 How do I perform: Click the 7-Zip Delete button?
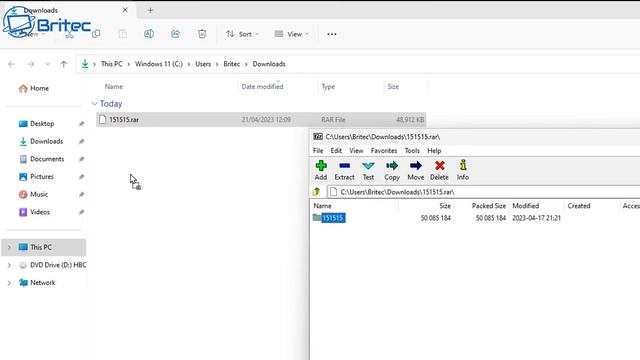pos(439,170)
